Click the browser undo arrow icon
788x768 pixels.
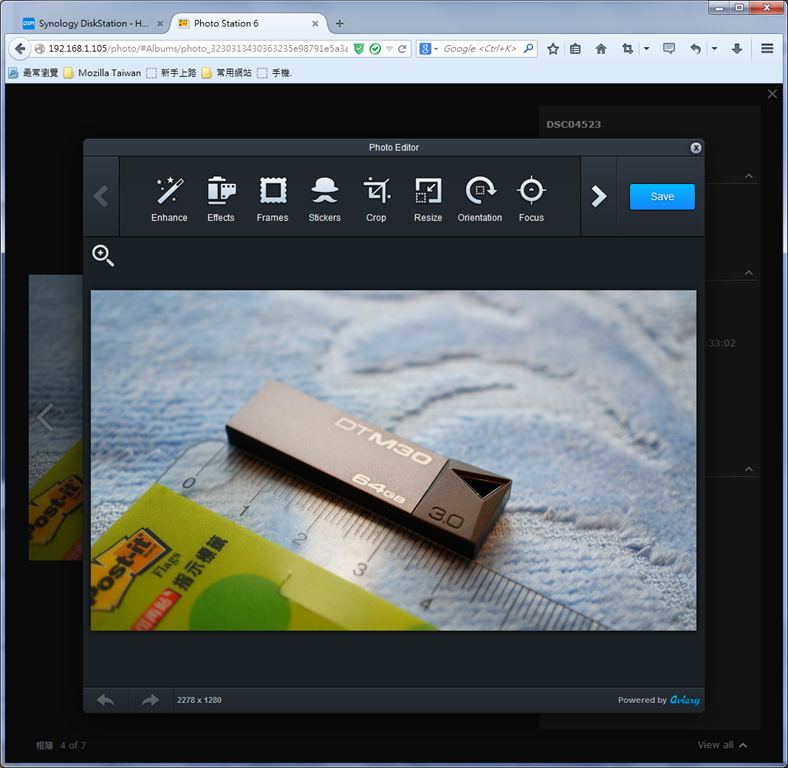coord(696,49)
